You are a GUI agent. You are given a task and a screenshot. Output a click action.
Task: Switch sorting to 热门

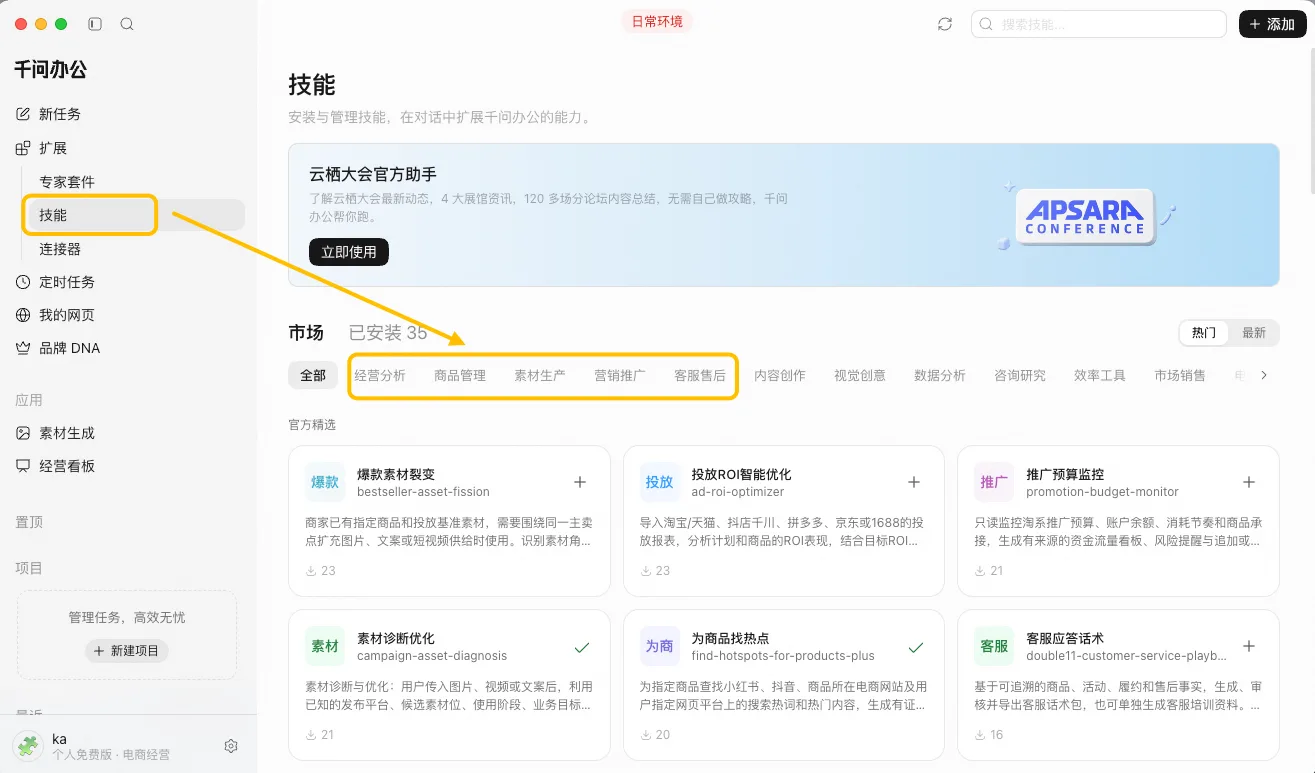(1204, 333)
